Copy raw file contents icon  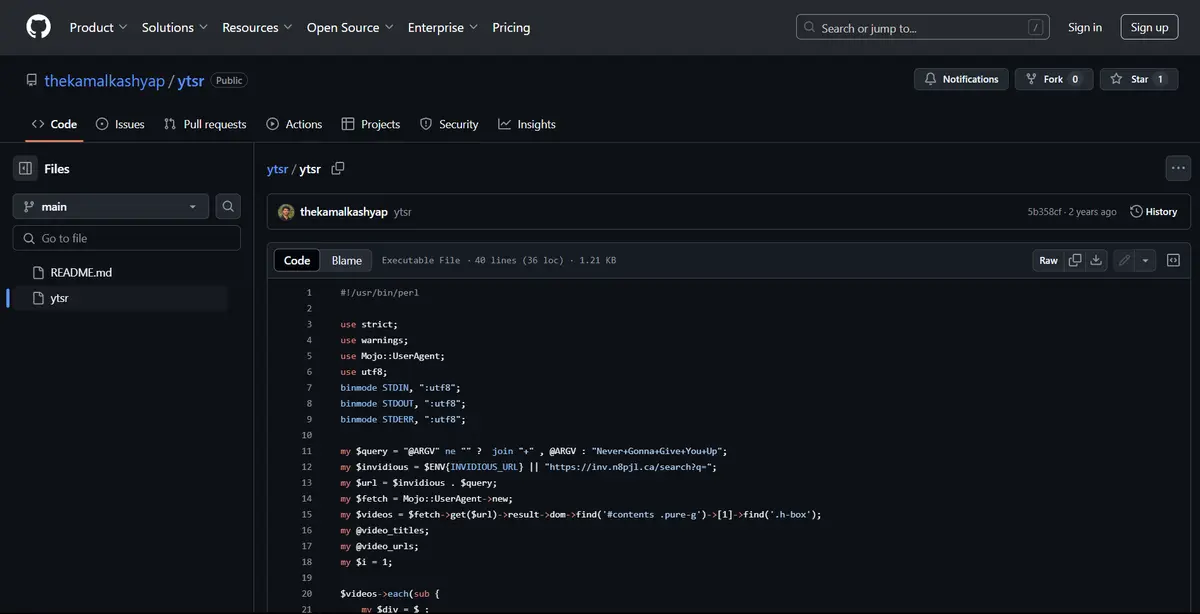(x=1075, y=260)
